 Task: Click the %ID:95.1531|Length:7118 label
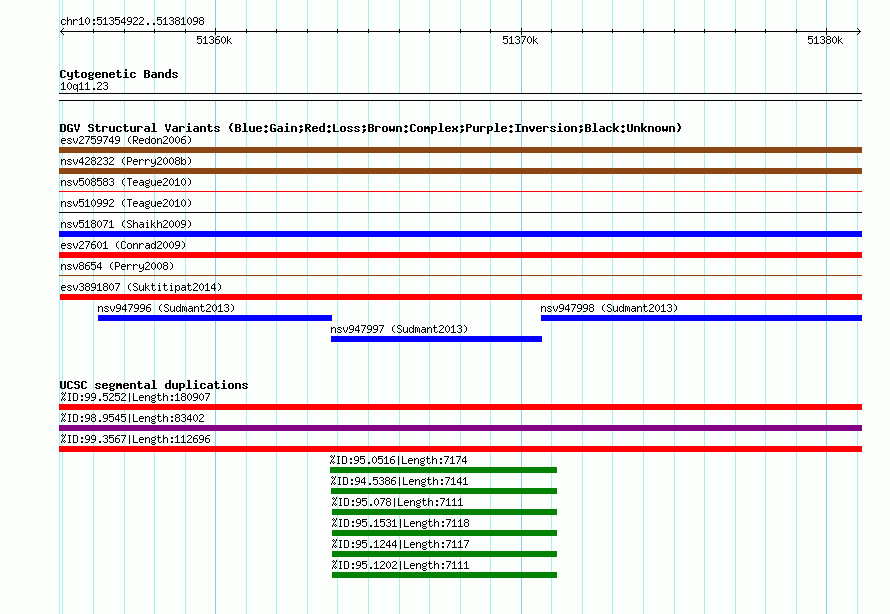pyautogui.click(x=401, y=523)
